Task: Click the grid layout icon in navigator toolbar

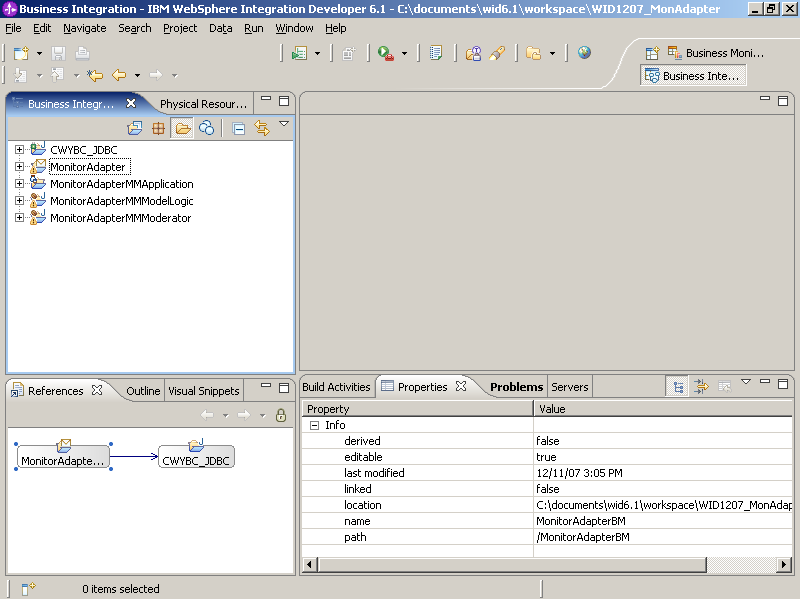Action: pyautogui.click(x=158, y=129)
